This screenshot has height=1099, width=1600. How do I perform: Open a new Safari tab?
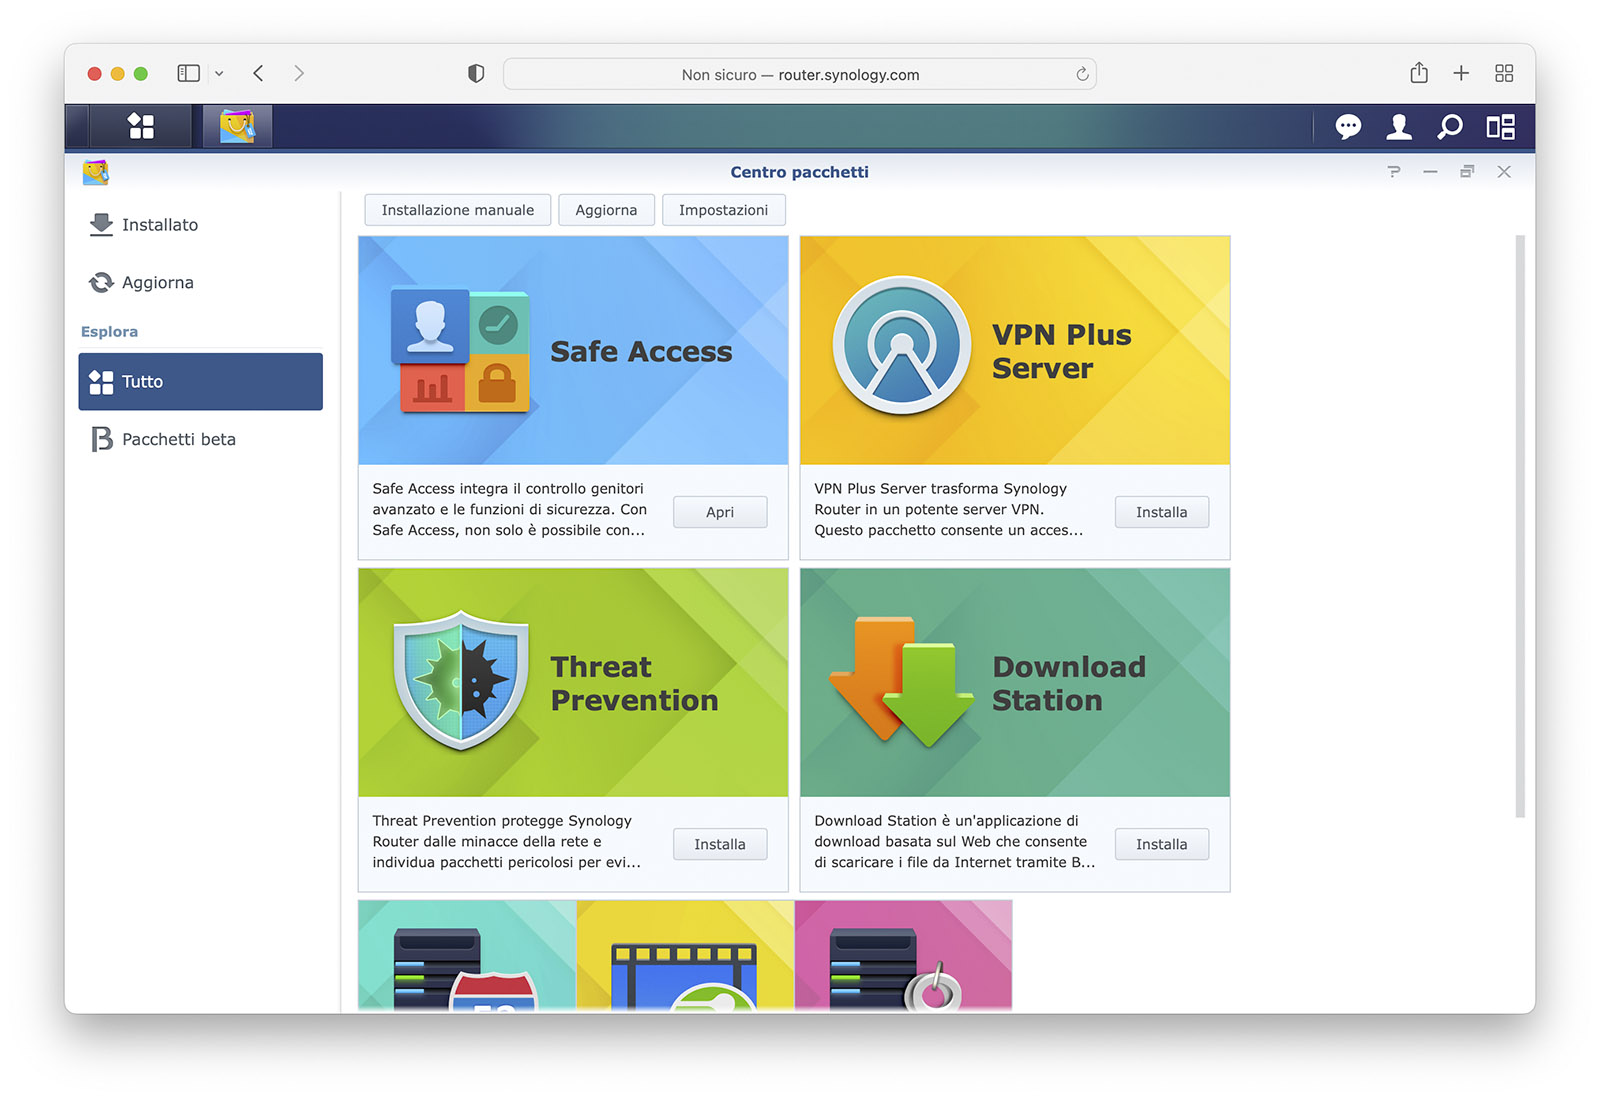1461,73
